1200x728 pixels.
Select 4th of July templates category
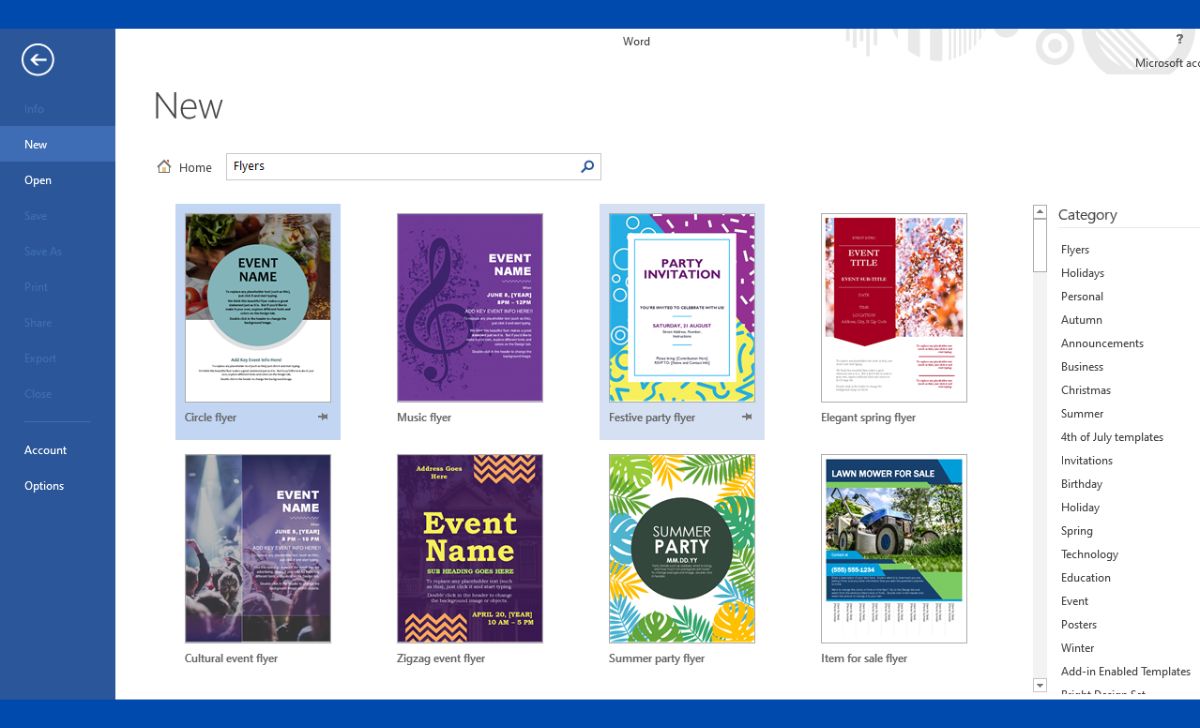pos(1112,437)
